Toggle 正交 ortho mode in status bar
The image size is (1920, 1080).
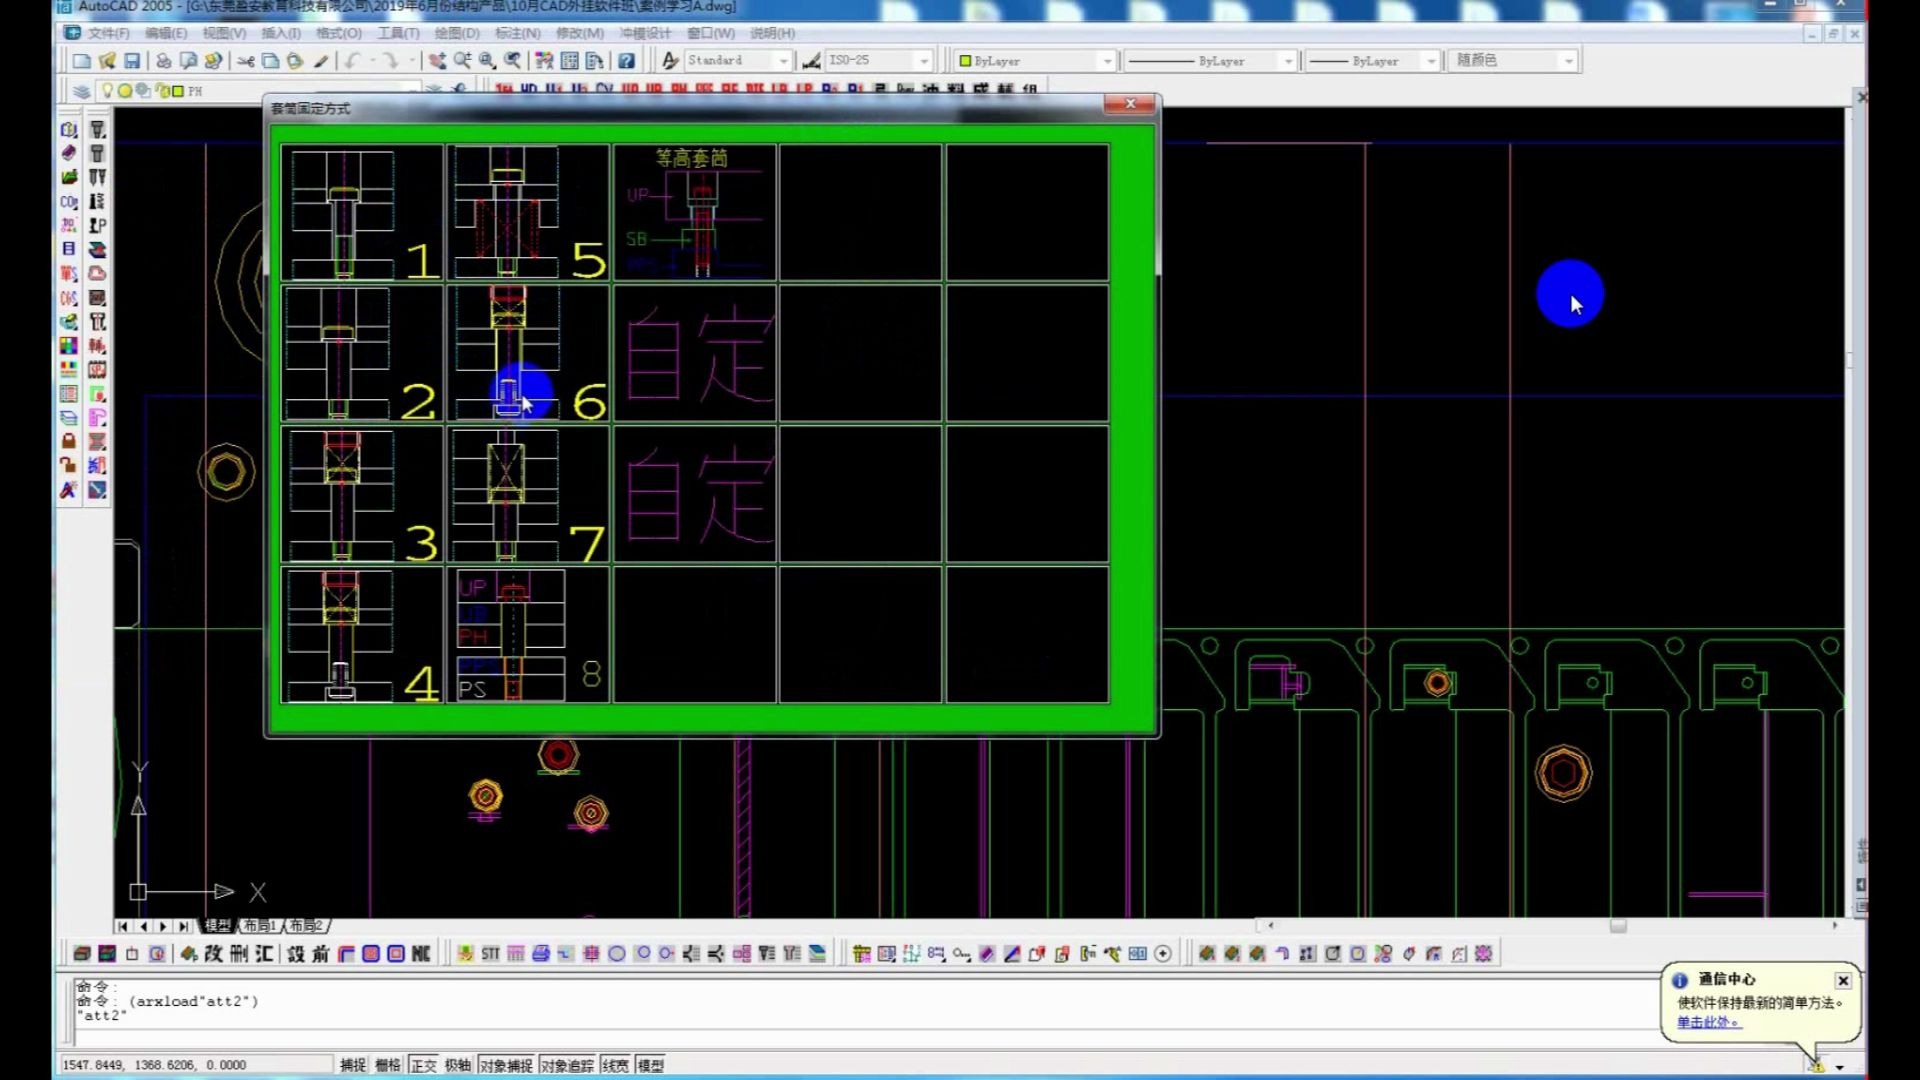pos(423,1065)
